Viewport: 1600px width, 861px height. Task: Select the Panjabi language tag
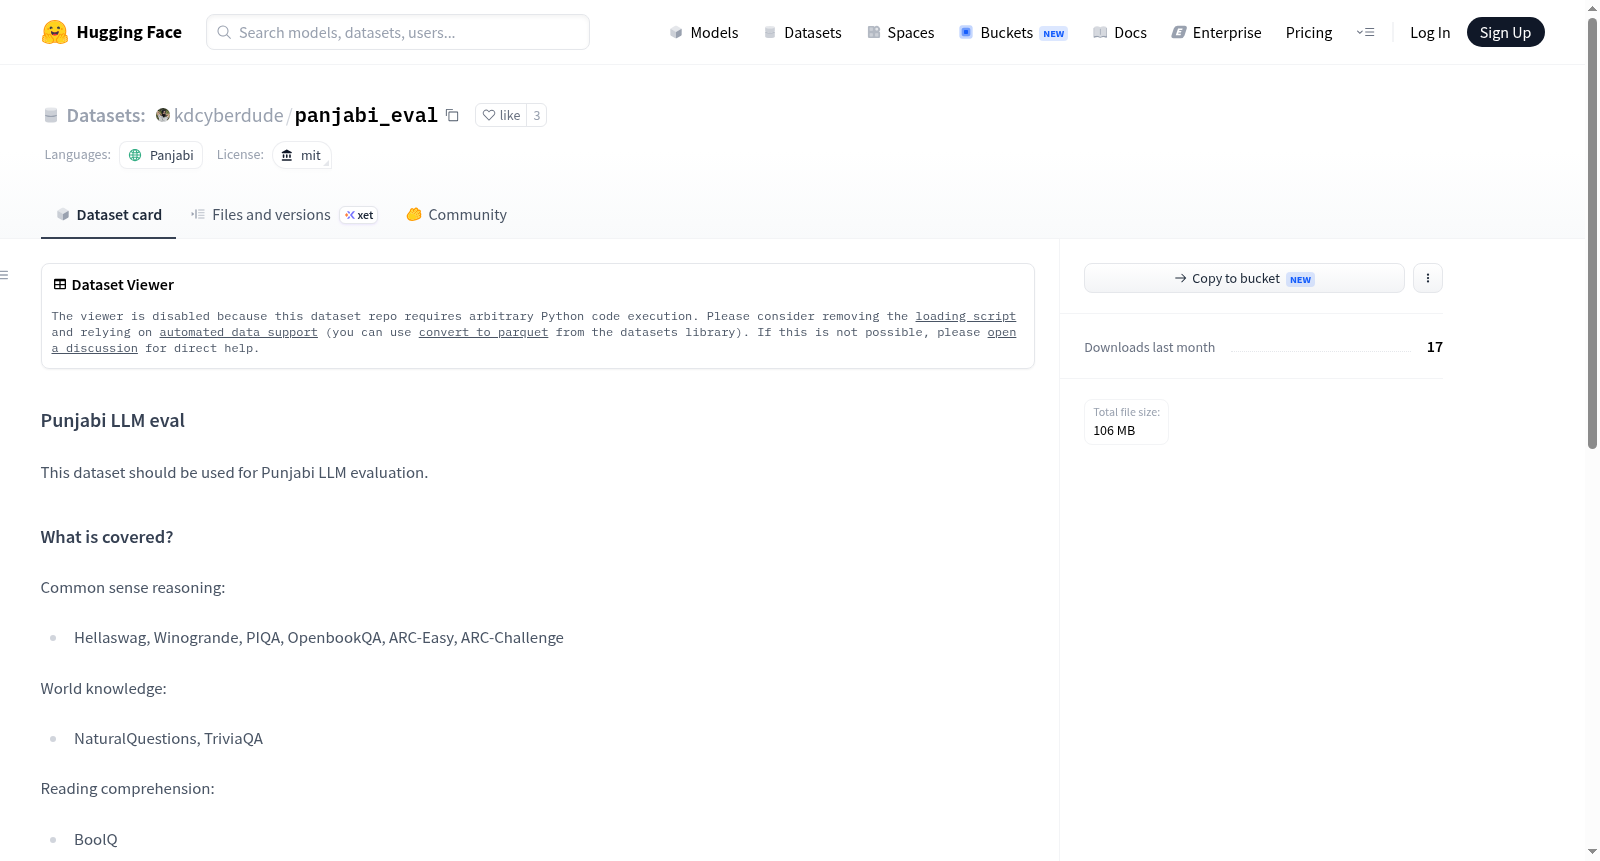pos(161,155)
